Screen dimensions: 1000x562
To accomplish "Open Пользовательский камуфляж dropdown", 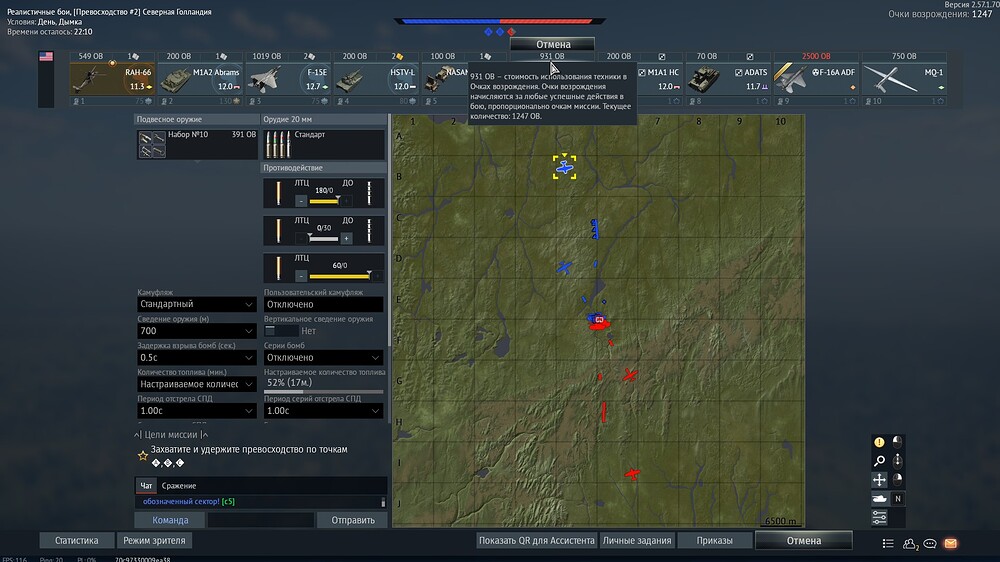I will point(323,304).
